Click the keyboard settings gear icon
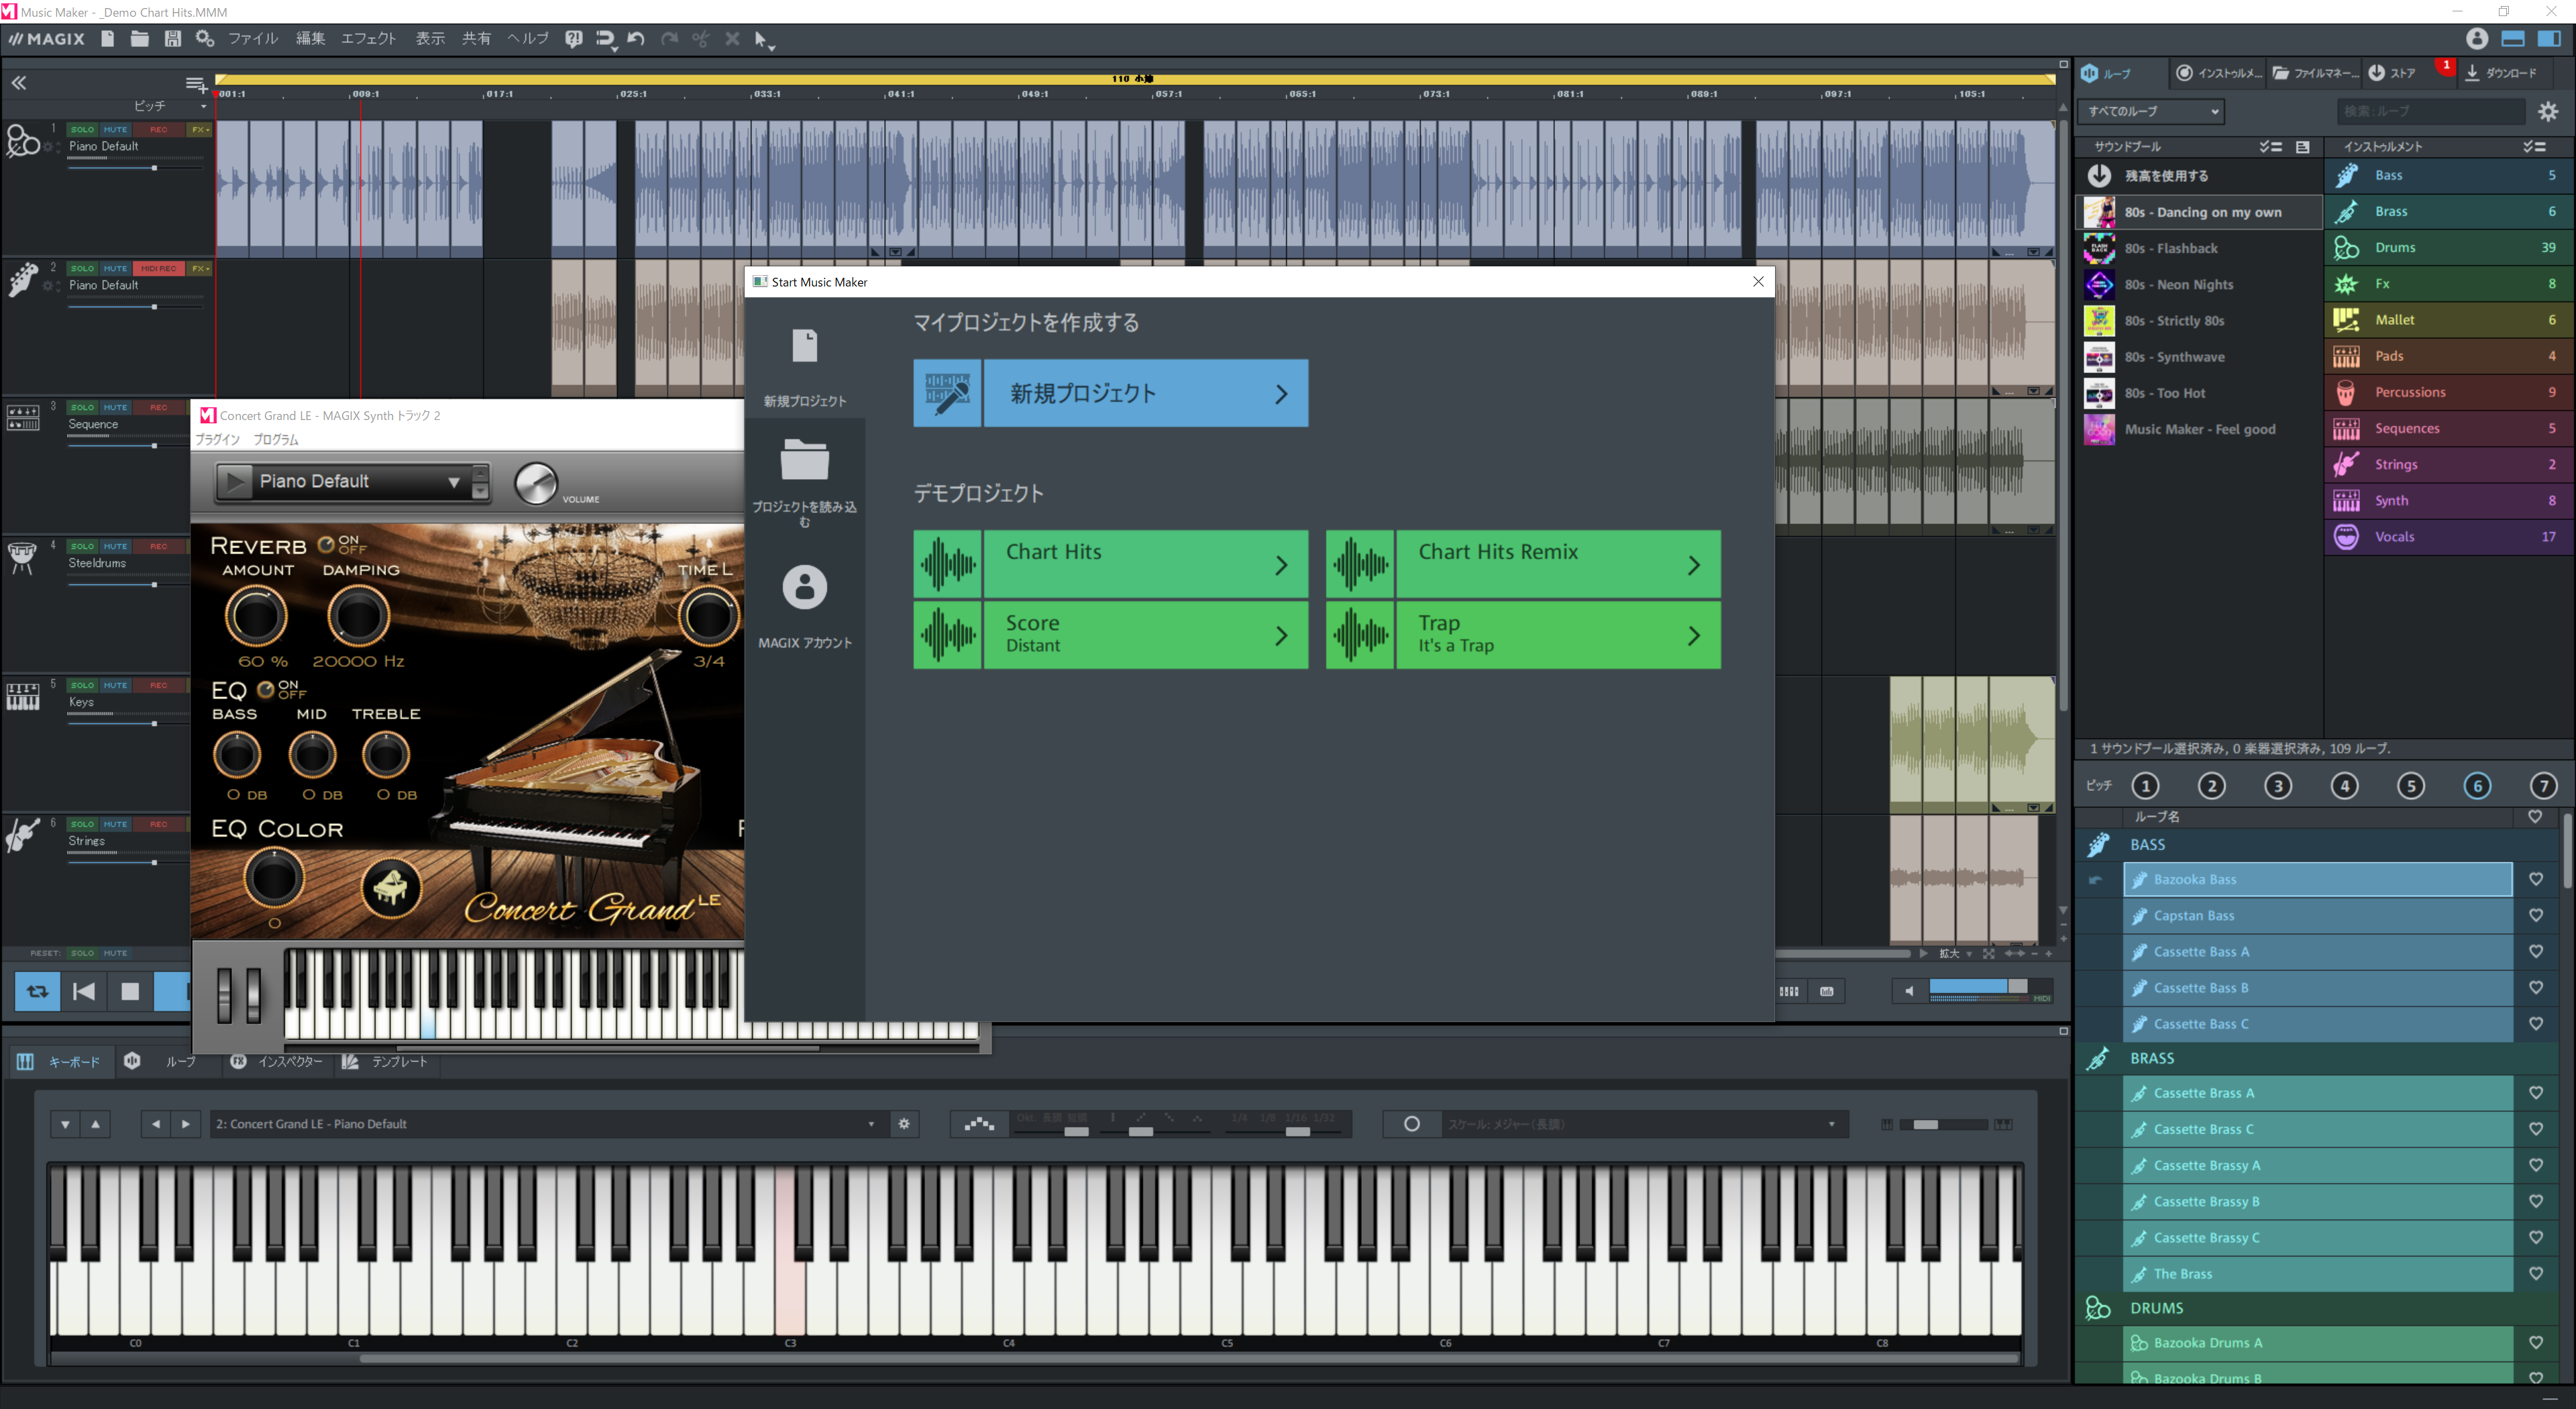2576x1409 pixels. tap(904, 1123)
